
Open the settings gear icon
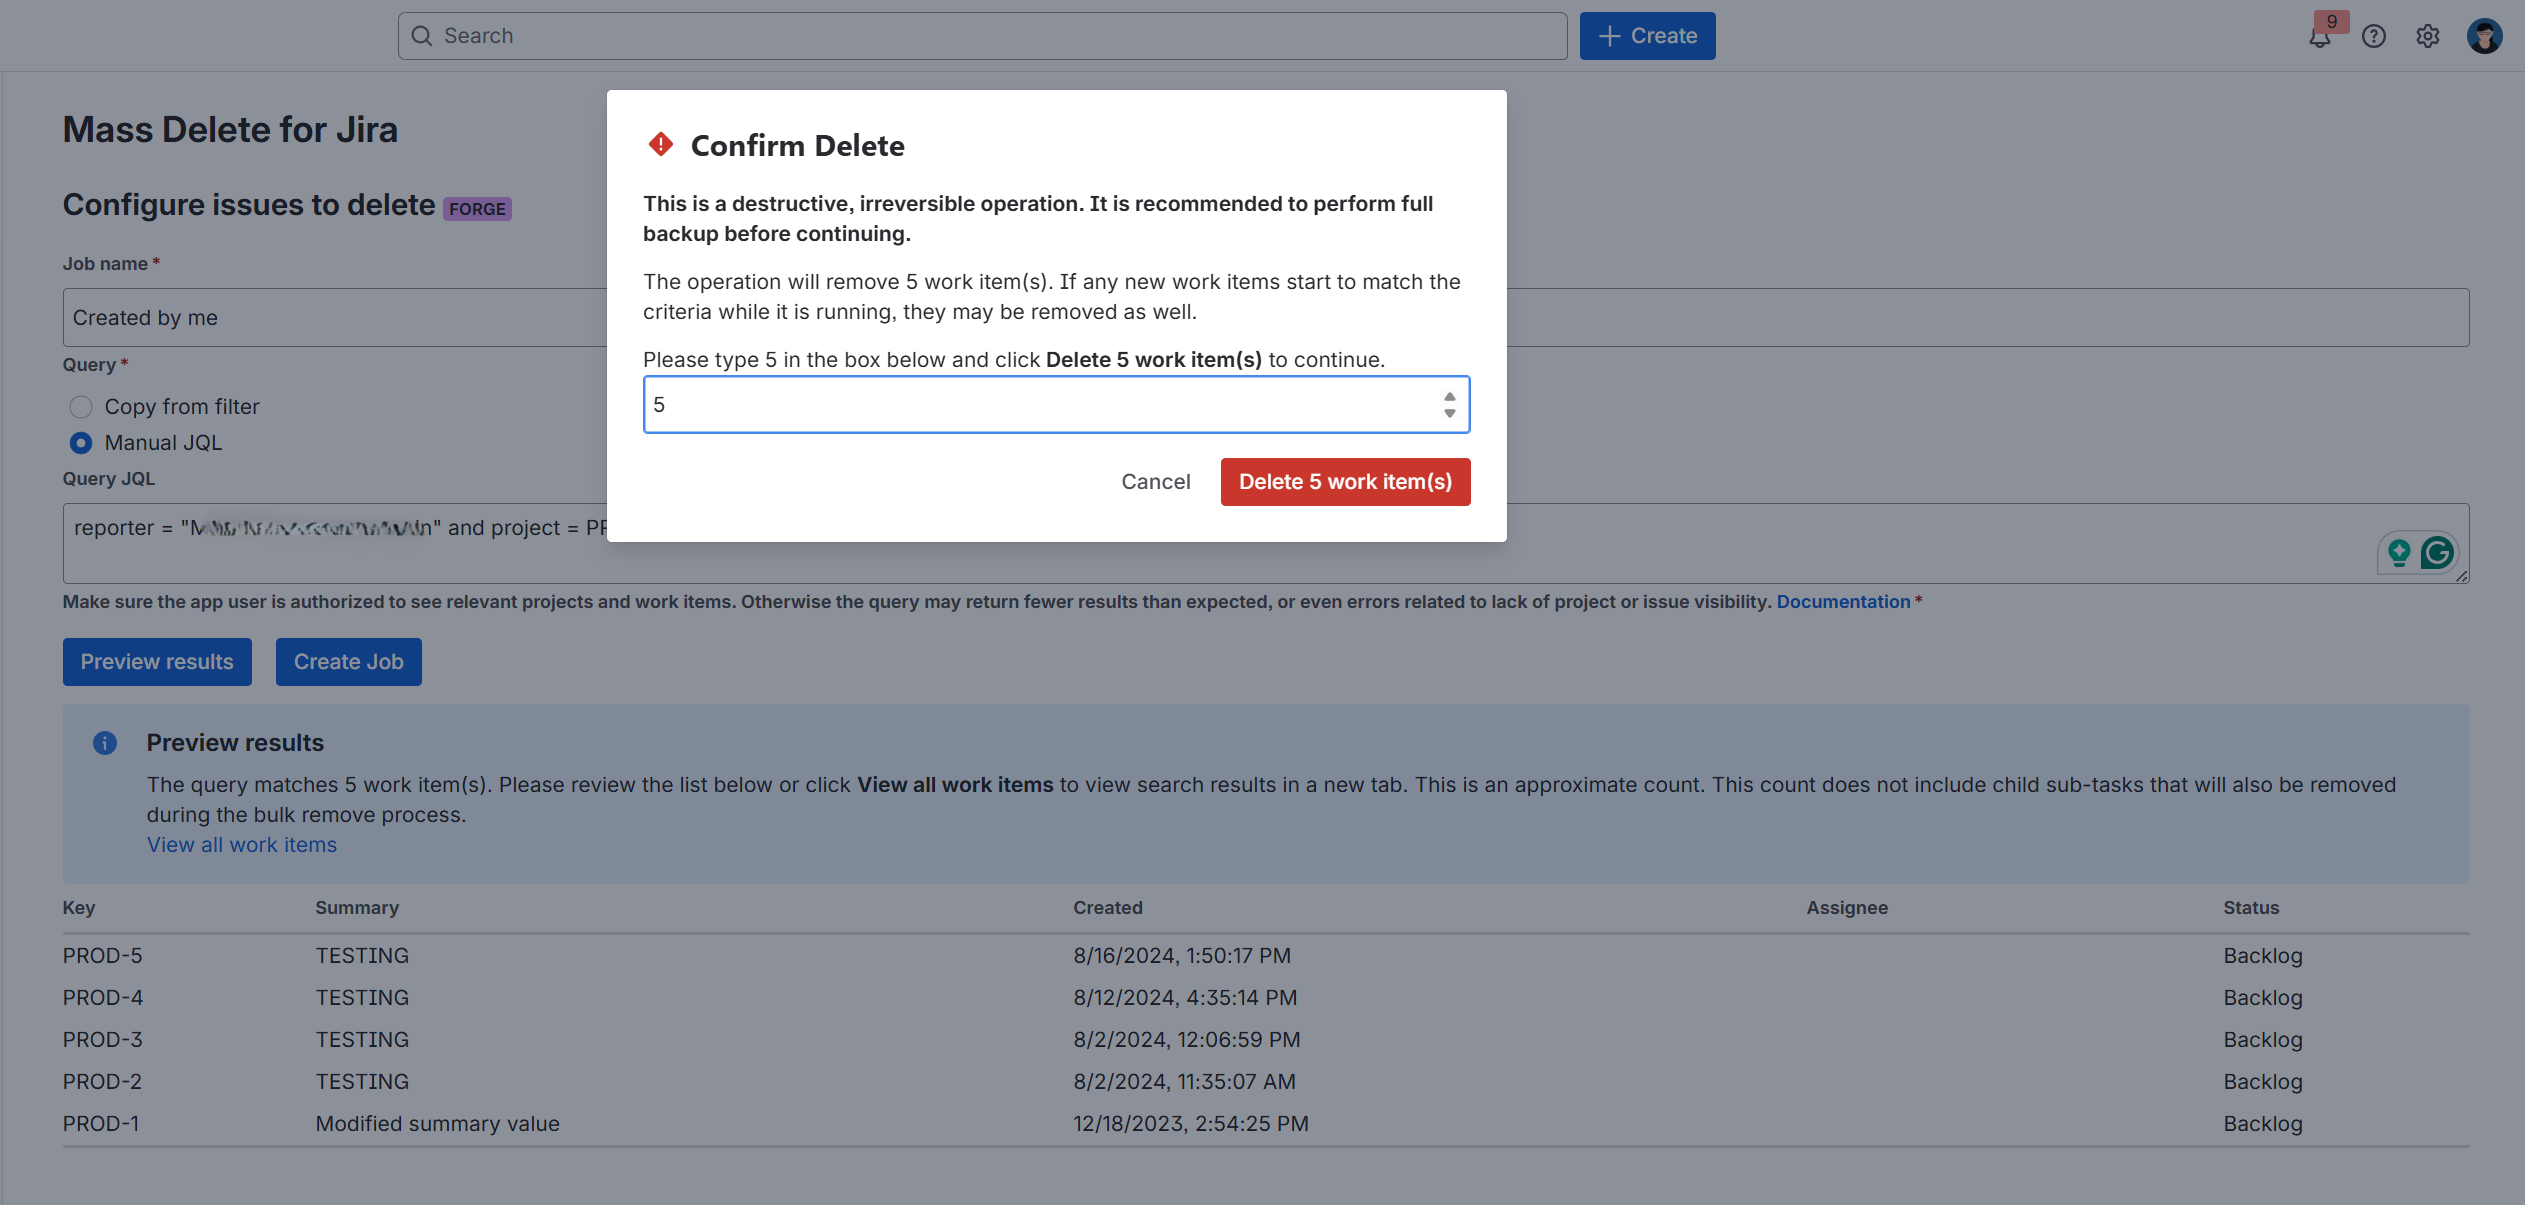(2427, 36)
